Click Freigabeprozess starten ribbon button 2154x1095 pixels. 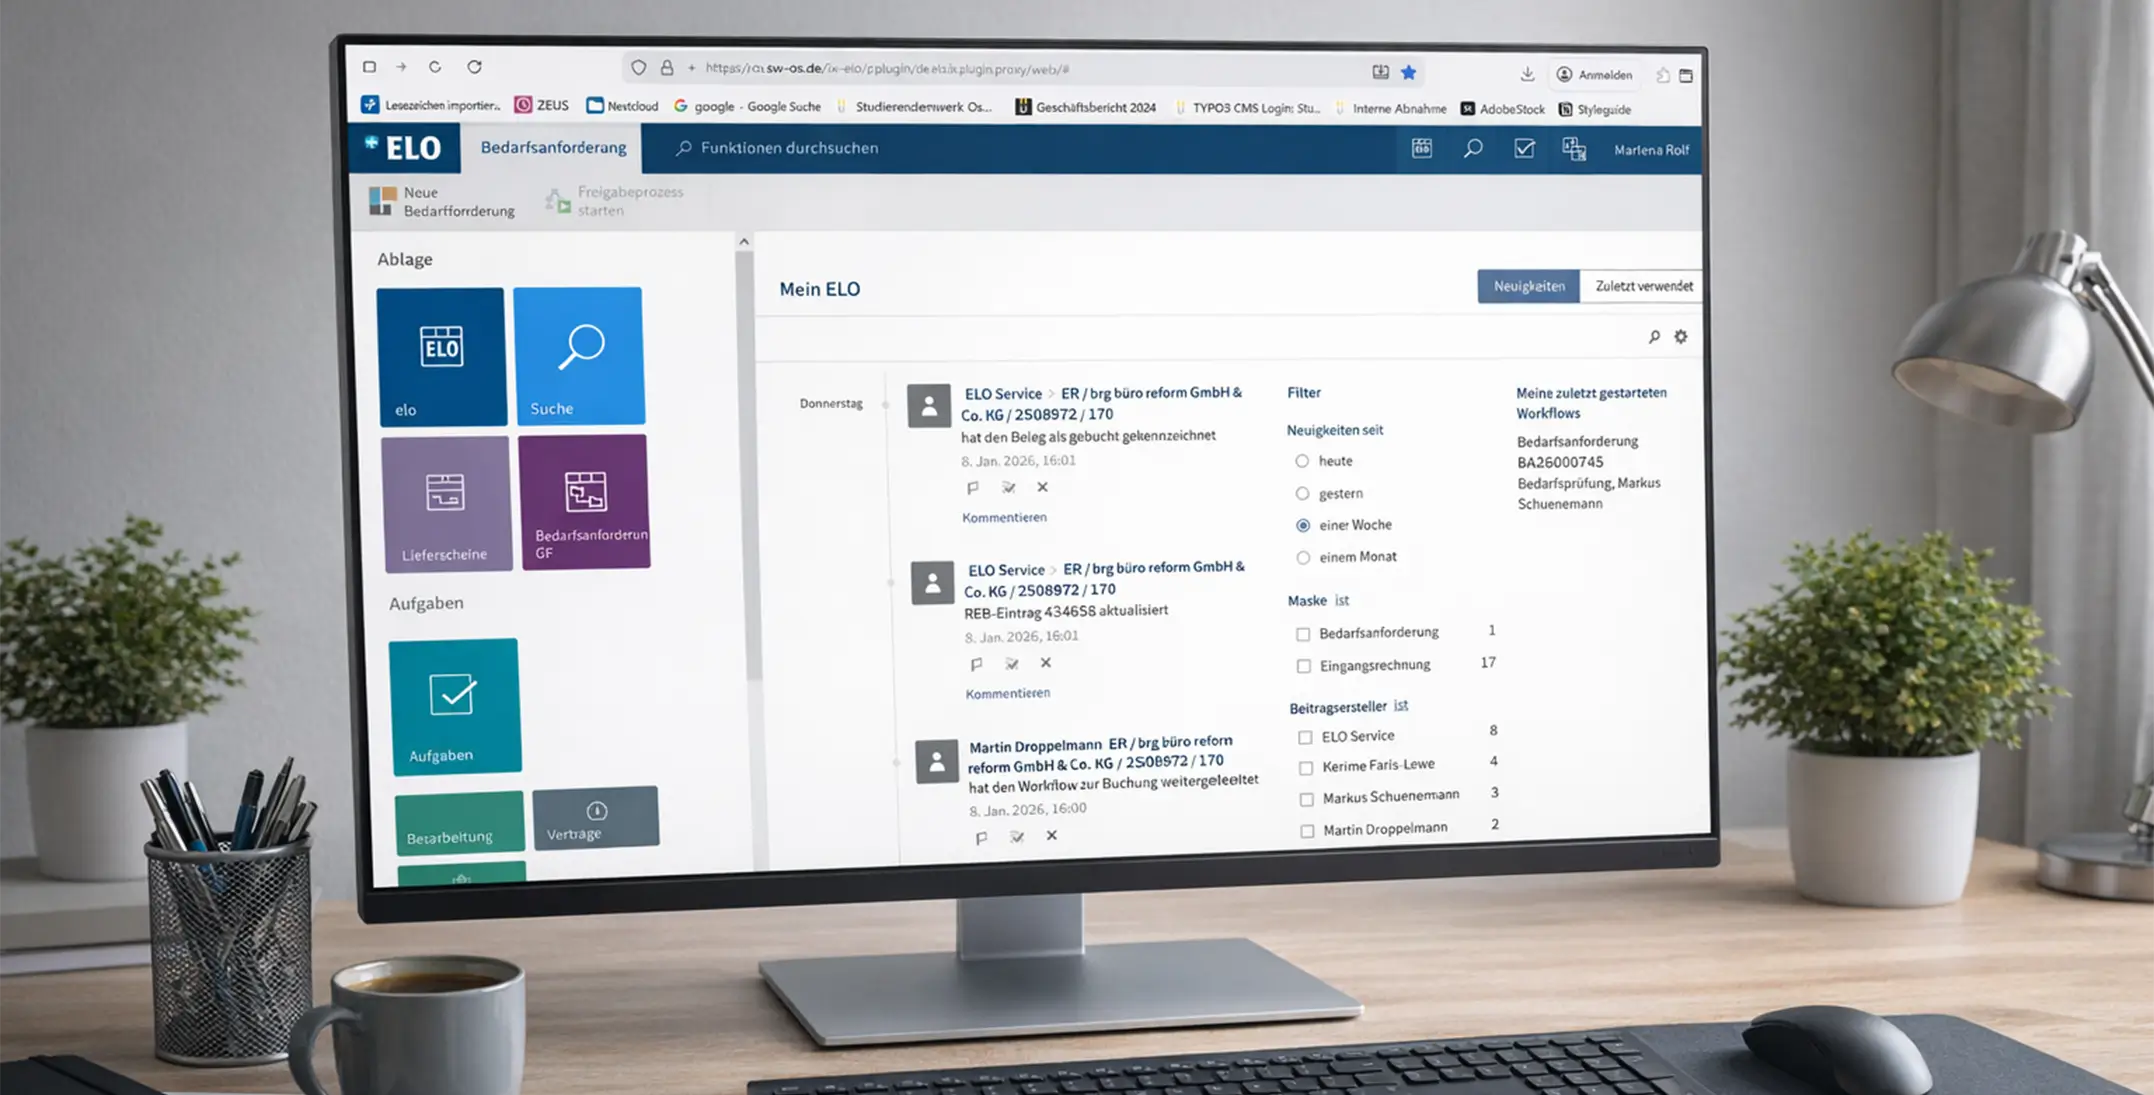[615, 201]
